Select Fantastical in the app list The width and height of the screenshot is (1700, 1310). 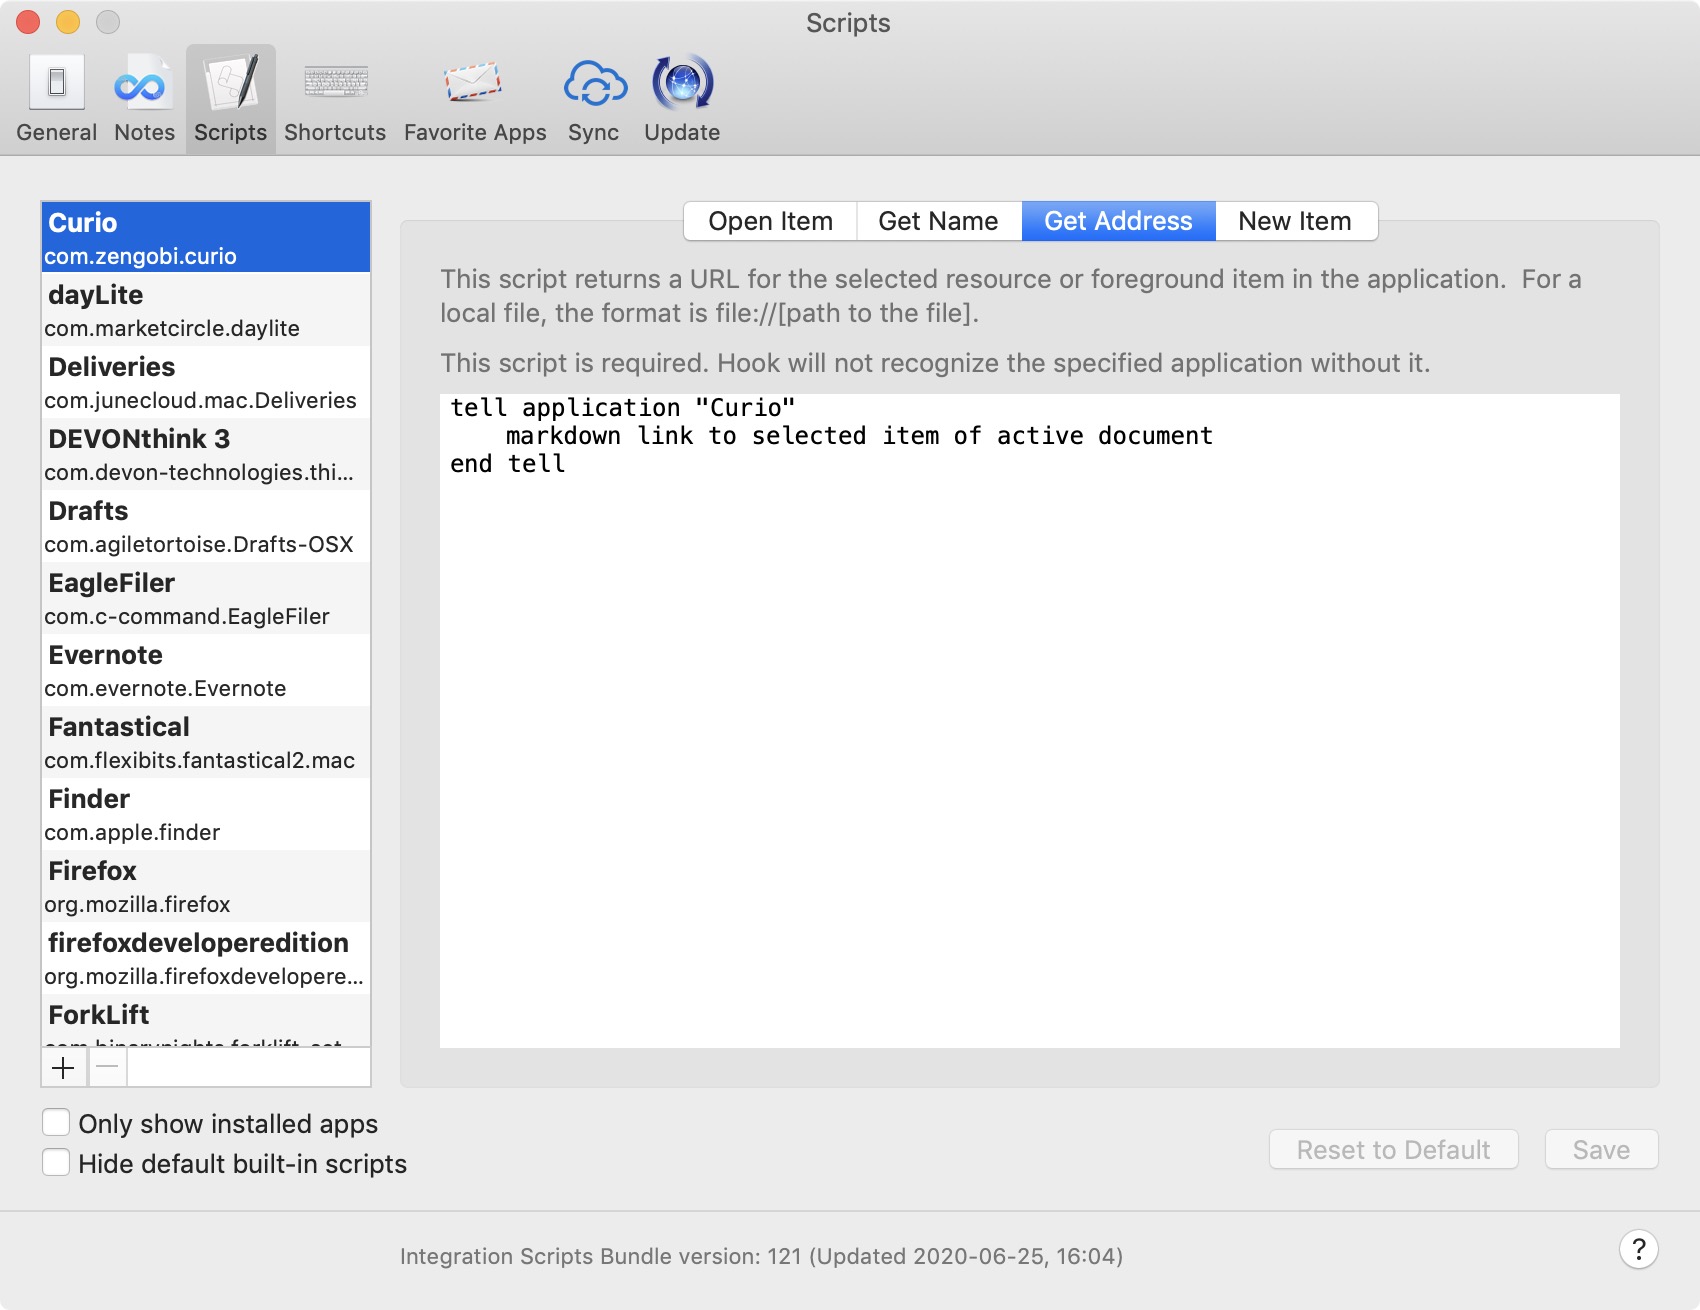coord(206,742)
